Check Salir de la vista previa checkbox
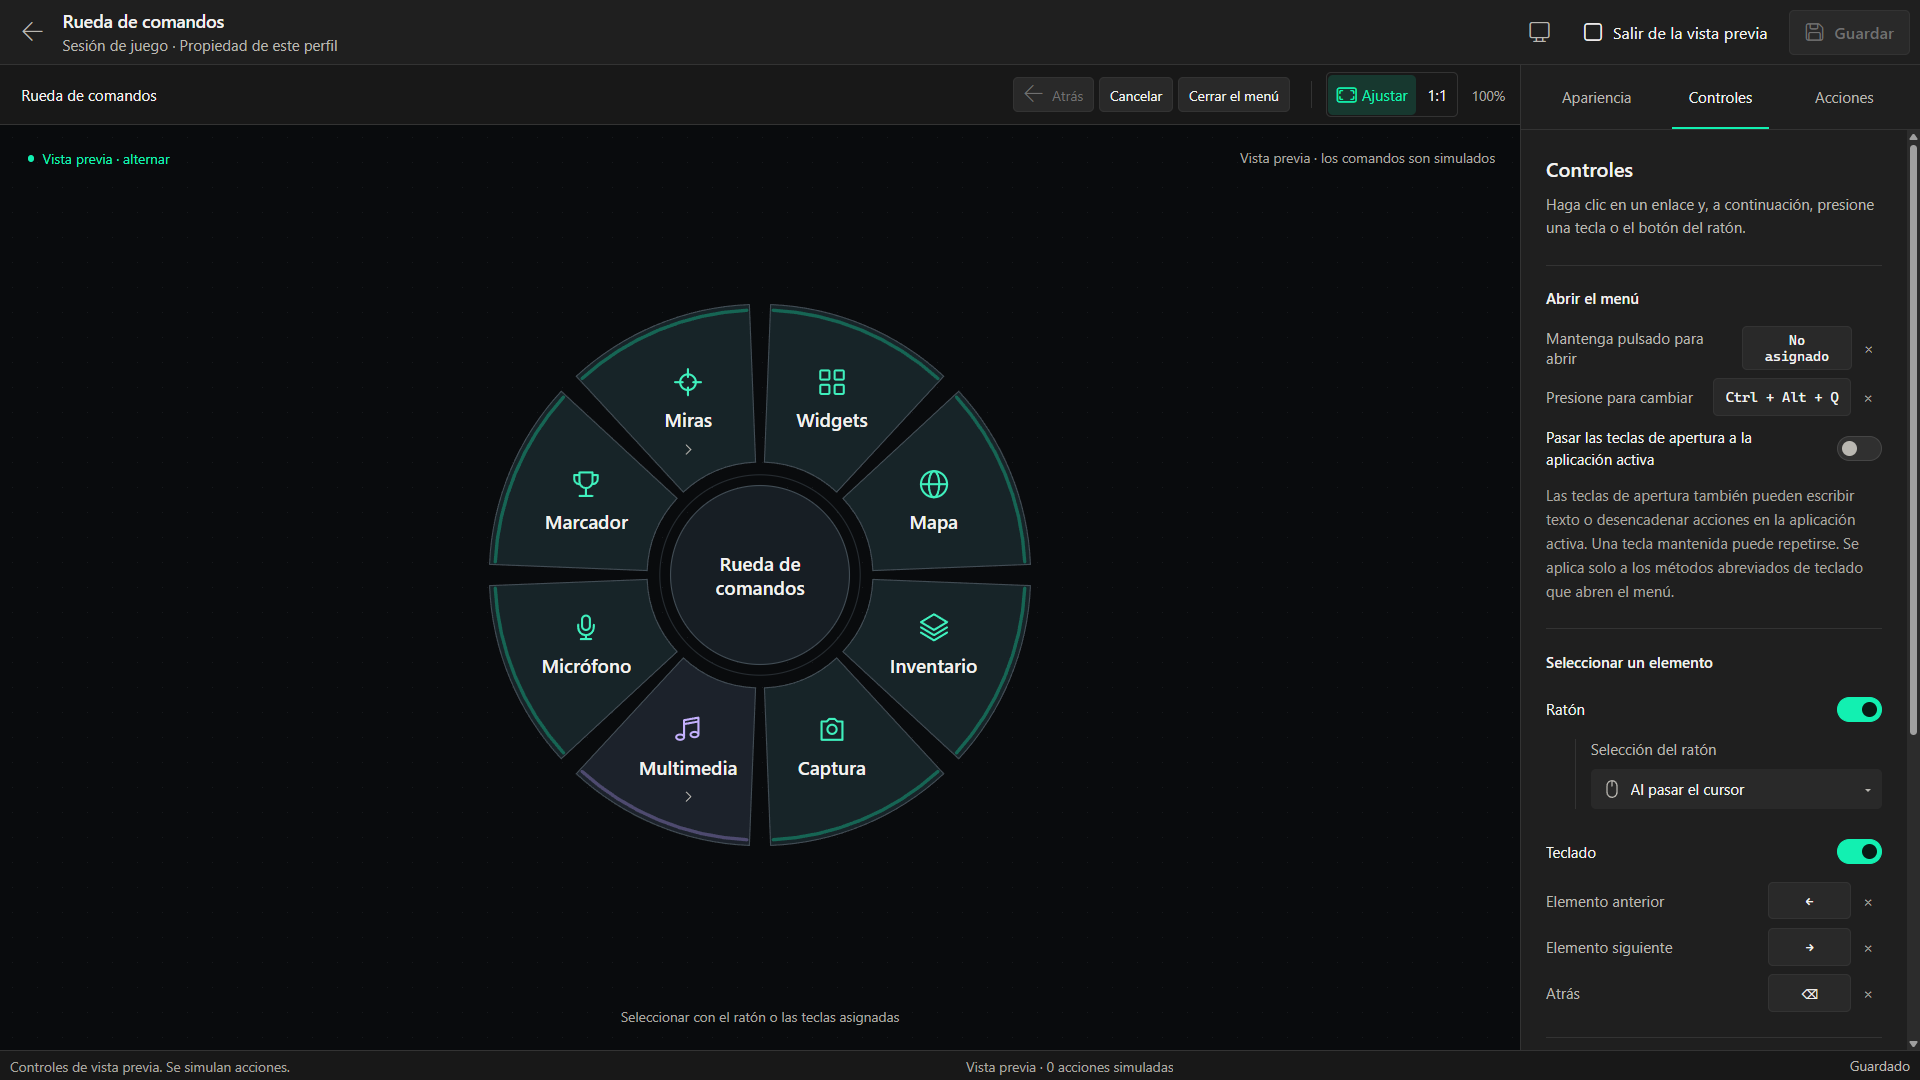This screenshot has height=1080, width=1920. pos(1593,32)
